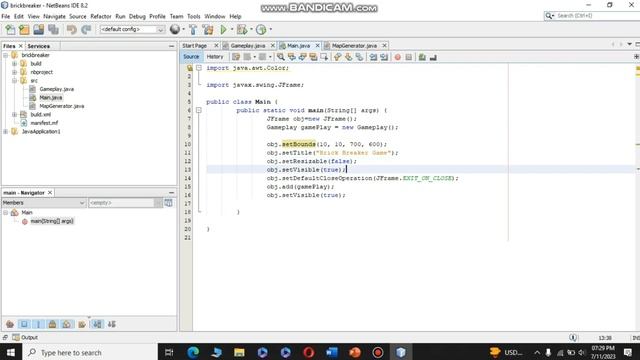Open Microsoft Edge from the taskbar
The width and height of the screenshot is (640, 360).
point(193,352)
